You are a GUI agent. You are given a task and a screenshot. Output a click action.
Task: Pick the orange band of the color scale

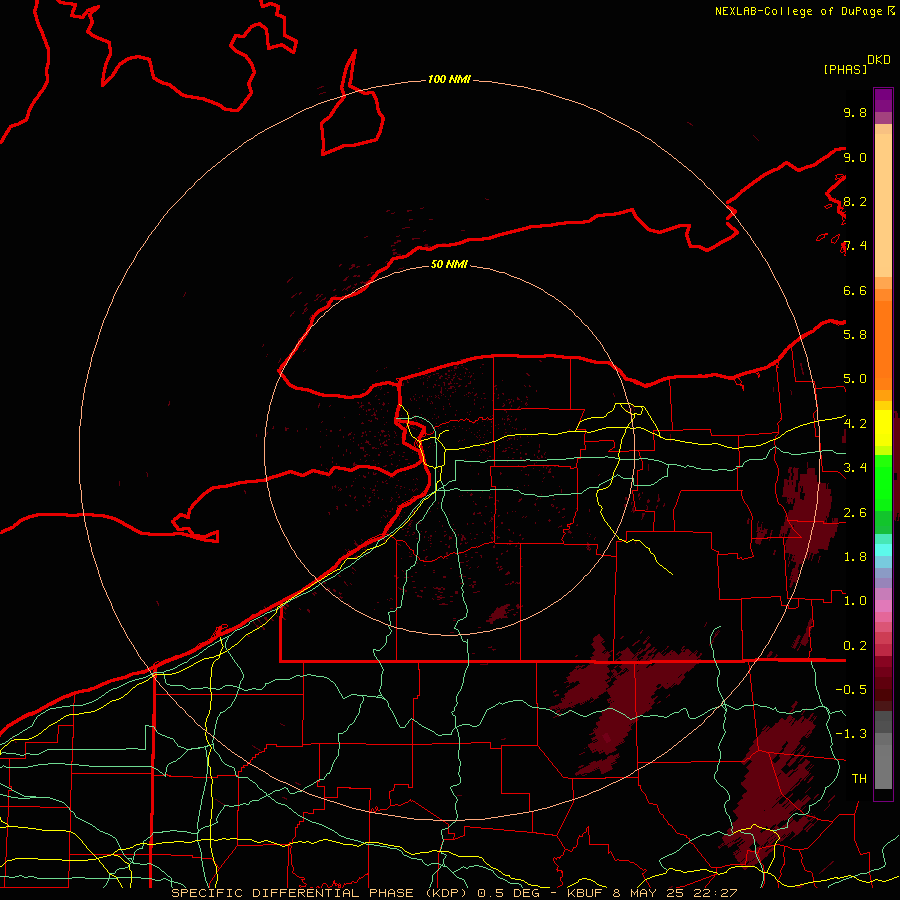click(883, 344)
